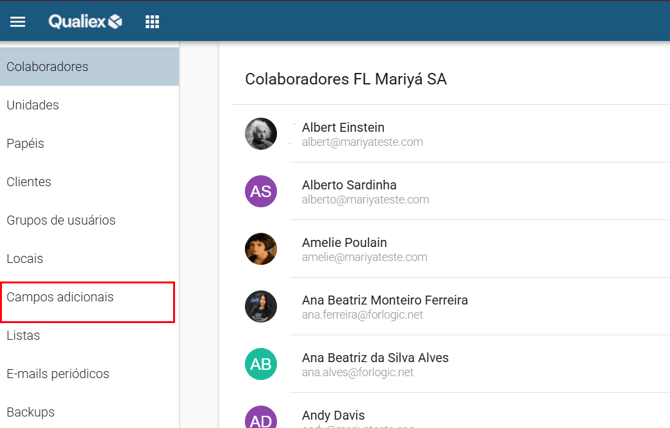This screenshot has height=428, width=670.
Task: Open the hamburger navigation menu
Action: coord(17,21)
